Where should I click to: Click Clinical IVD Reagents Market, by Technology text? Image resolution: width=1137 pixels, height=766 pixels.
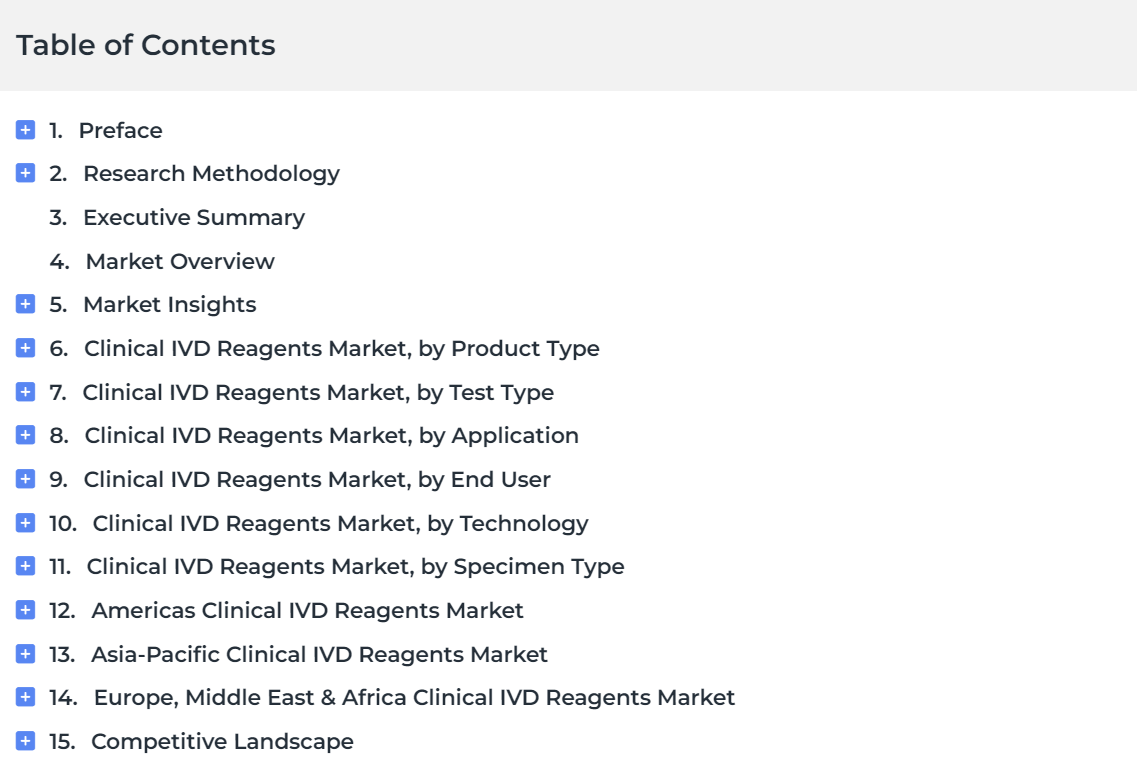pyautogui.click(x=340, y=524)
